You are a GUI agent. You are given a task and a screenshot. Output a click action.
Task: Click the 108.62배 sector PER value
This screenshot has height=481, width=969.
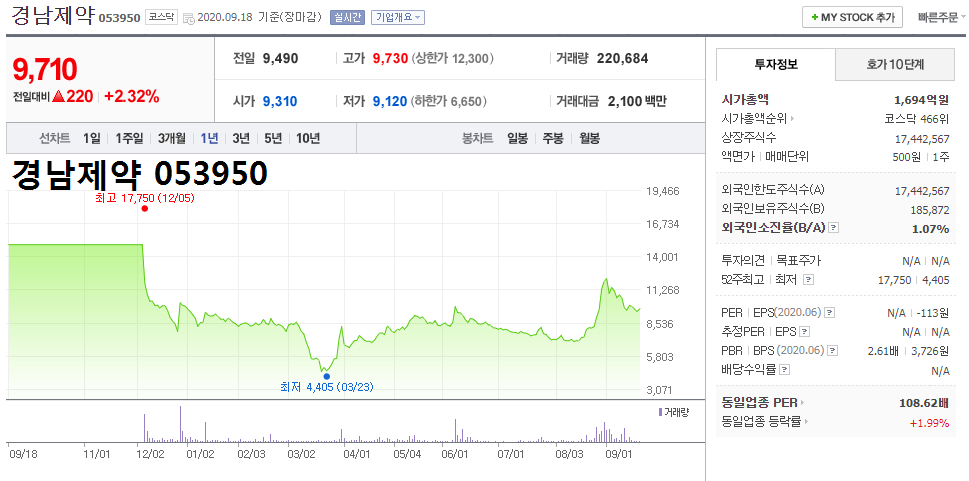click(x=924, y=403)
